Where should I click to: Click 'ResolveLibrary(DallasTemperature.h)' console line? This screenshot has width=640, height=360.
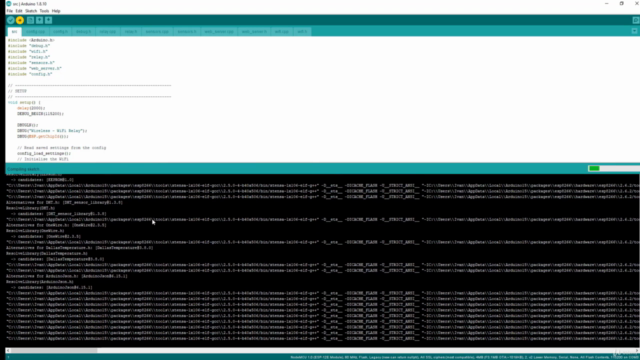click(47, 253)
